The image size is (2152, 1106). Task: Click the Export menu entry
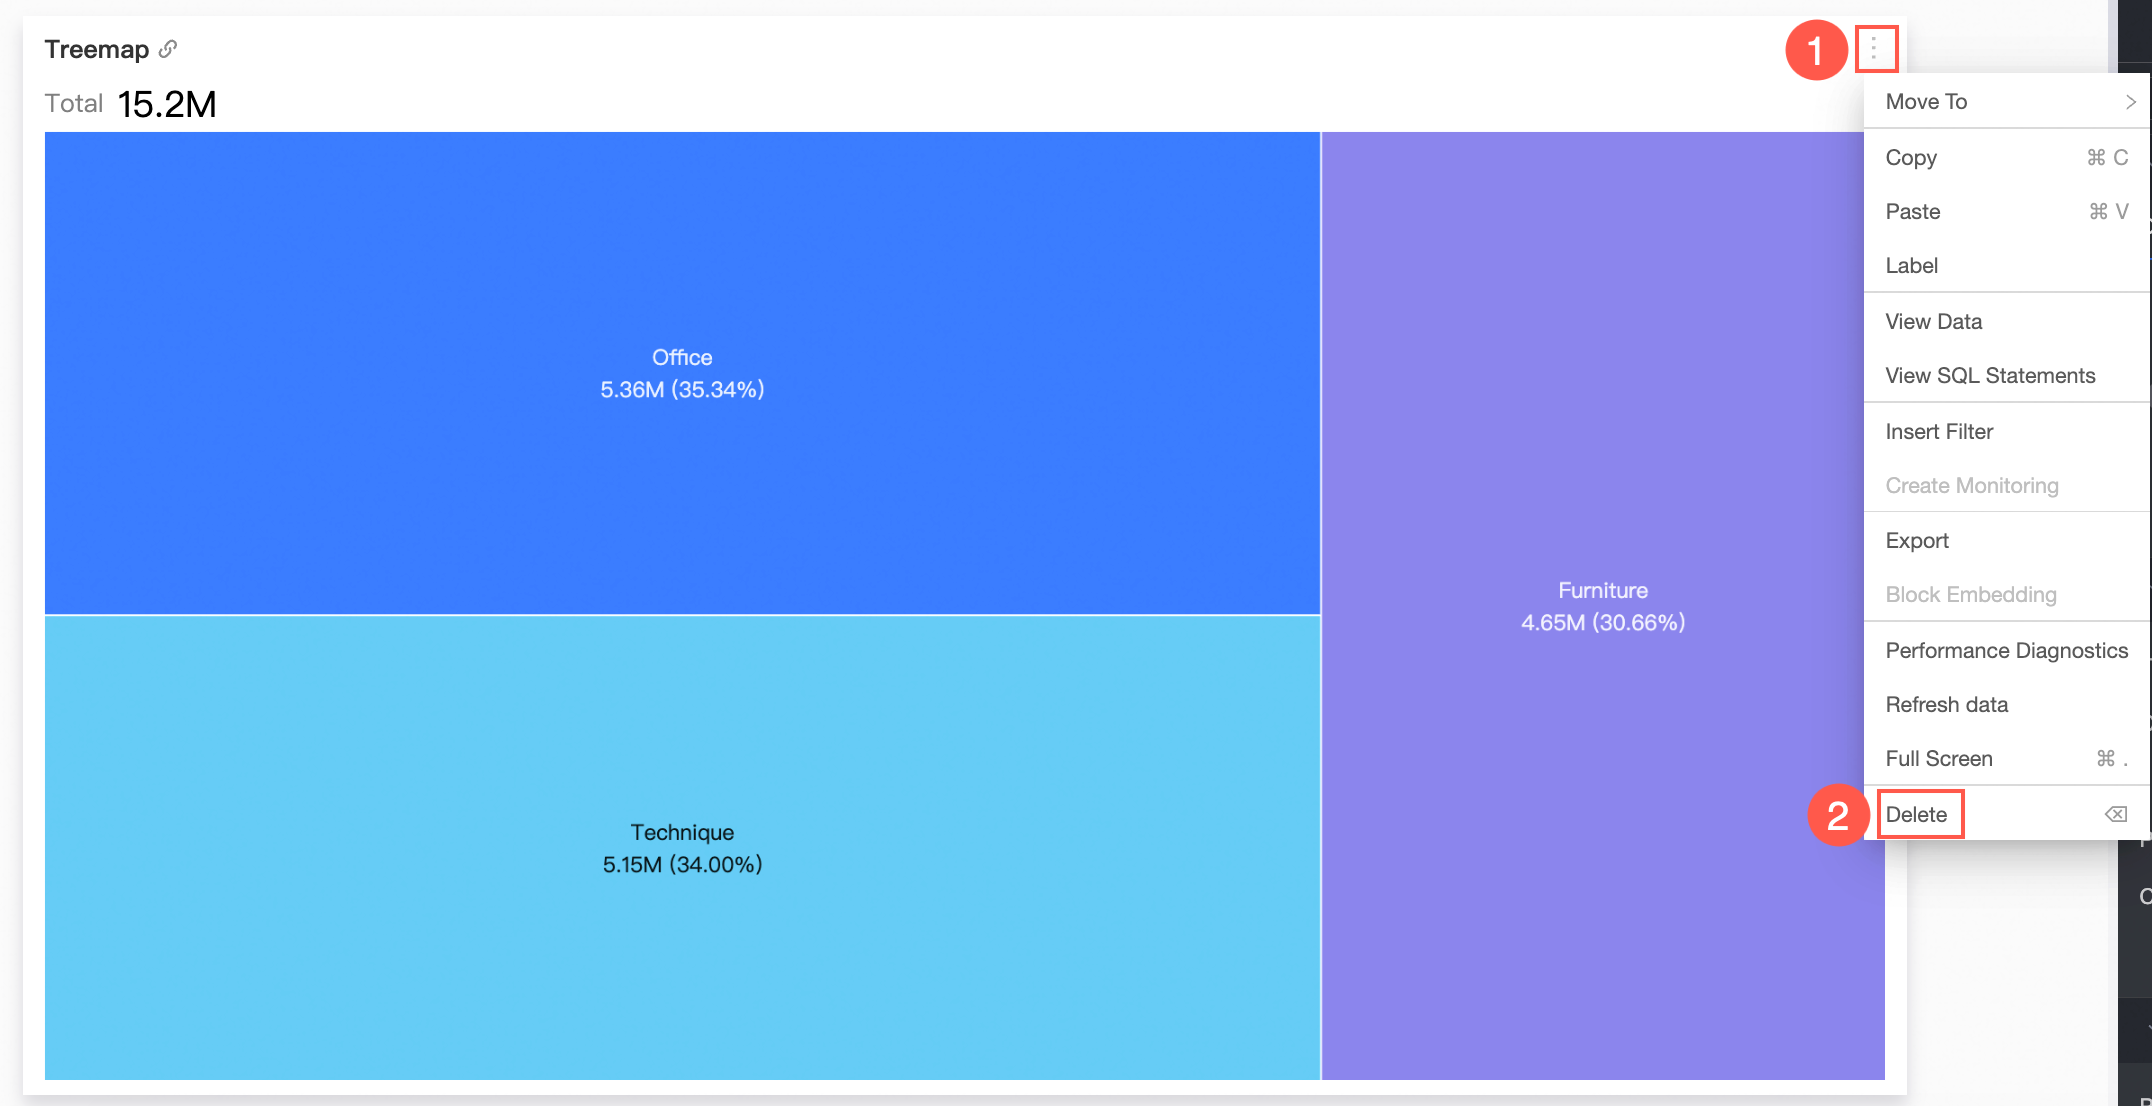(x=1916, y=541)
